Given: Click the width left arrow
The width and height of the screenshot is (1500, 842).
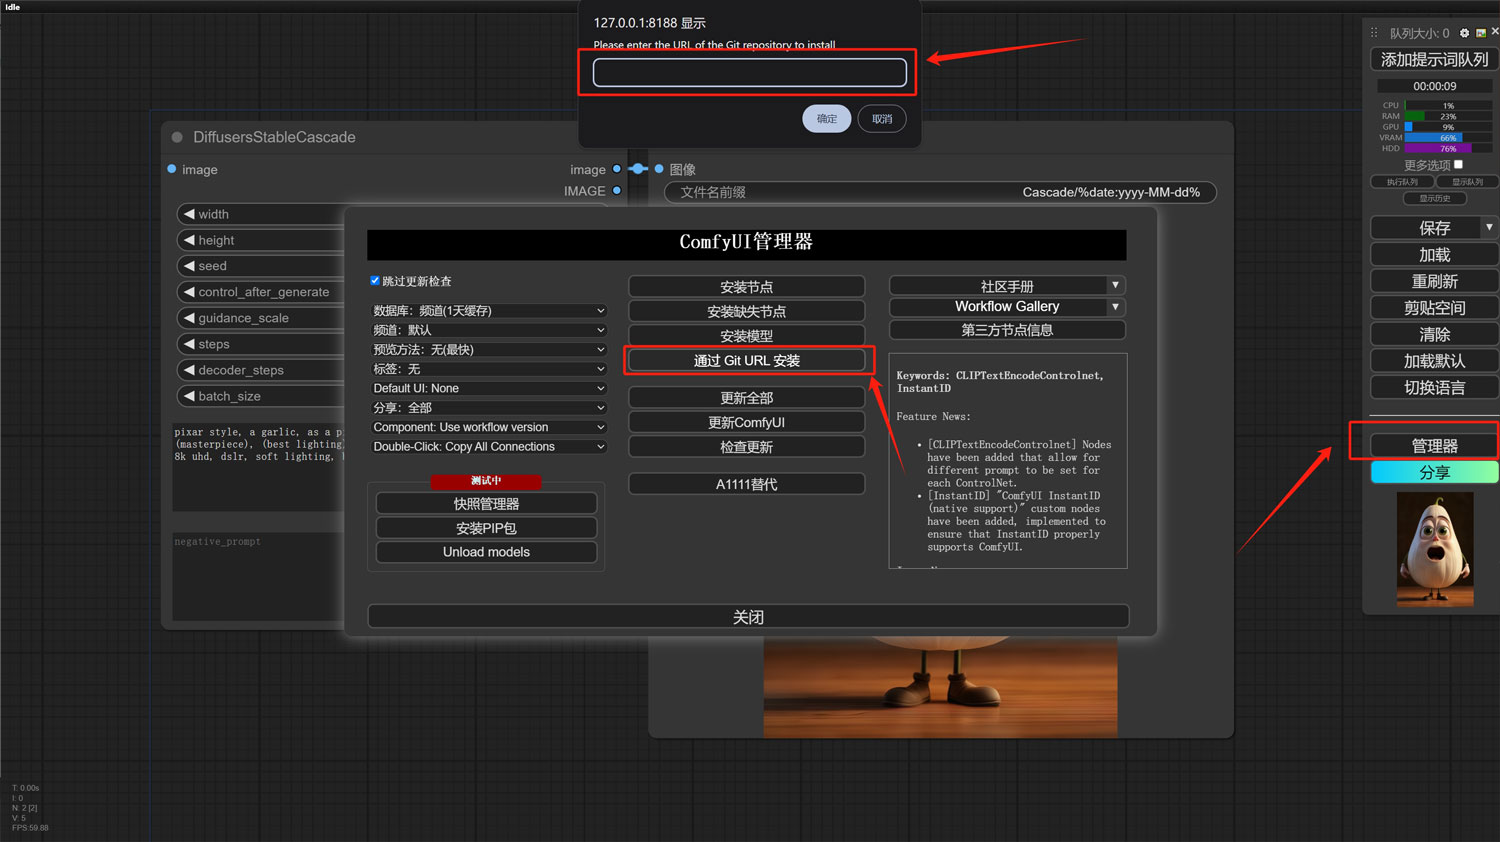Looking at the screenshot, I should tap(189, 214).
